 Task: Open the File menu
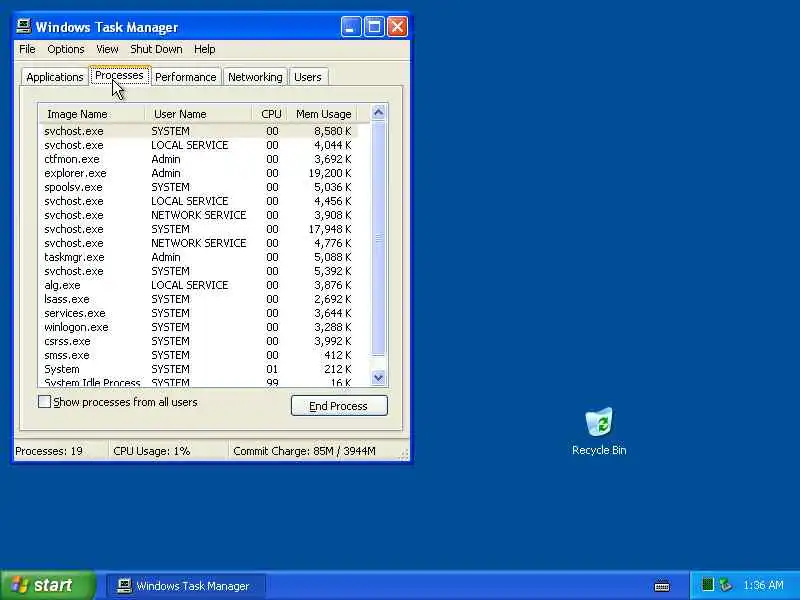(27, 49)
